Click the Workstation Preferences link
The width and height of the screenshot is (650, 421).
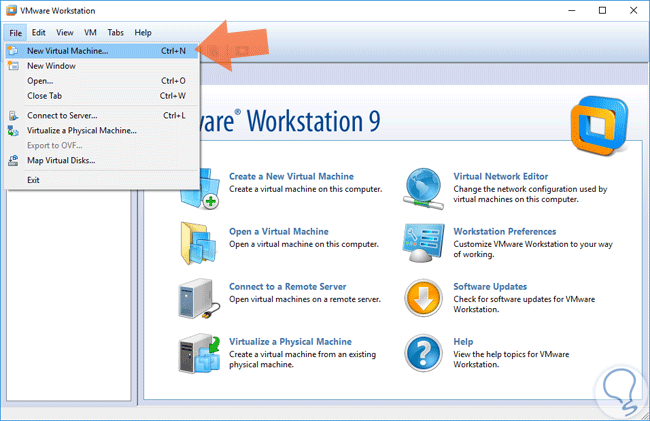(504, 232)
